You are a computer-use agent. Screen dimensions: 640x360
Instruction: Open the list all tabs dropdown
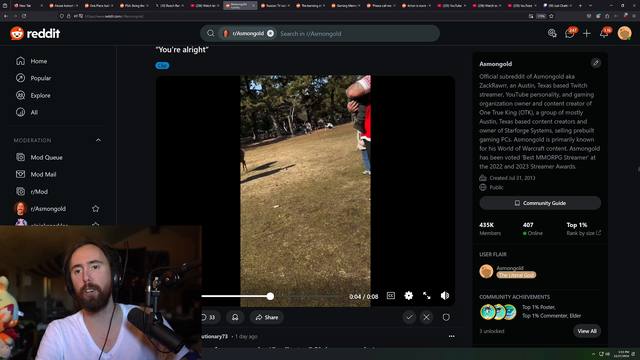click(590, 6)
